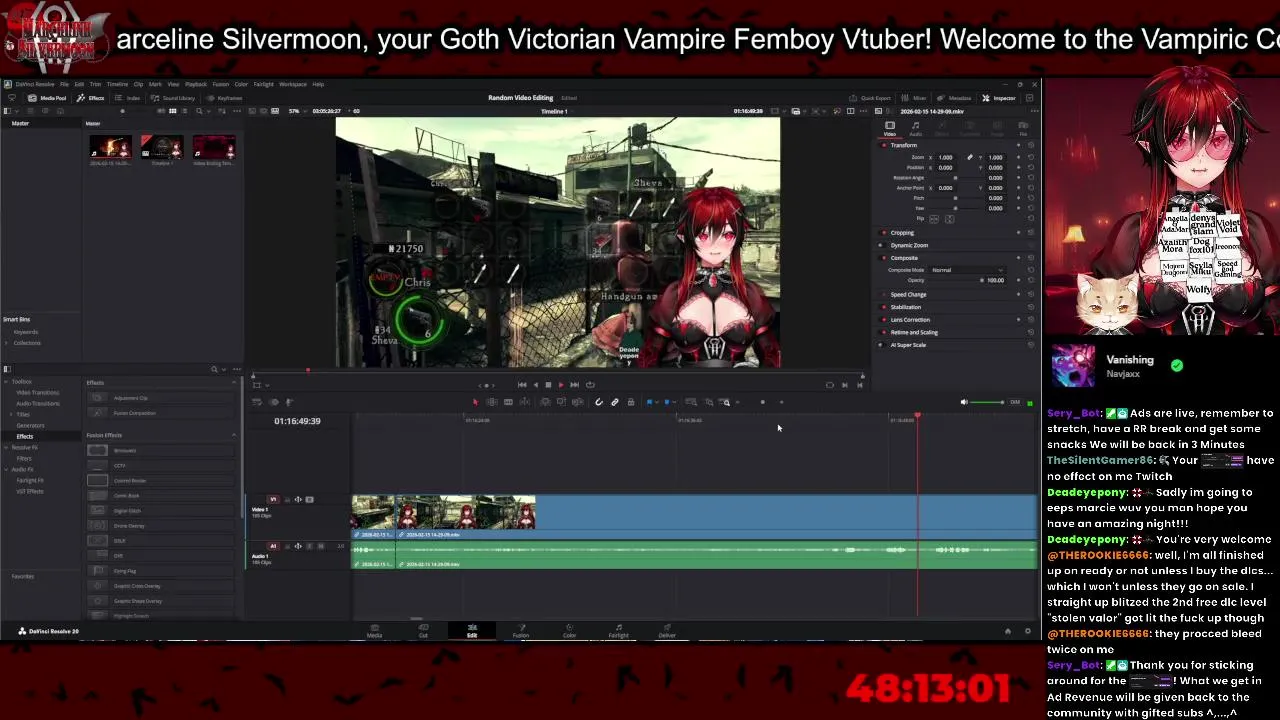Jump to first frame button

522,385
